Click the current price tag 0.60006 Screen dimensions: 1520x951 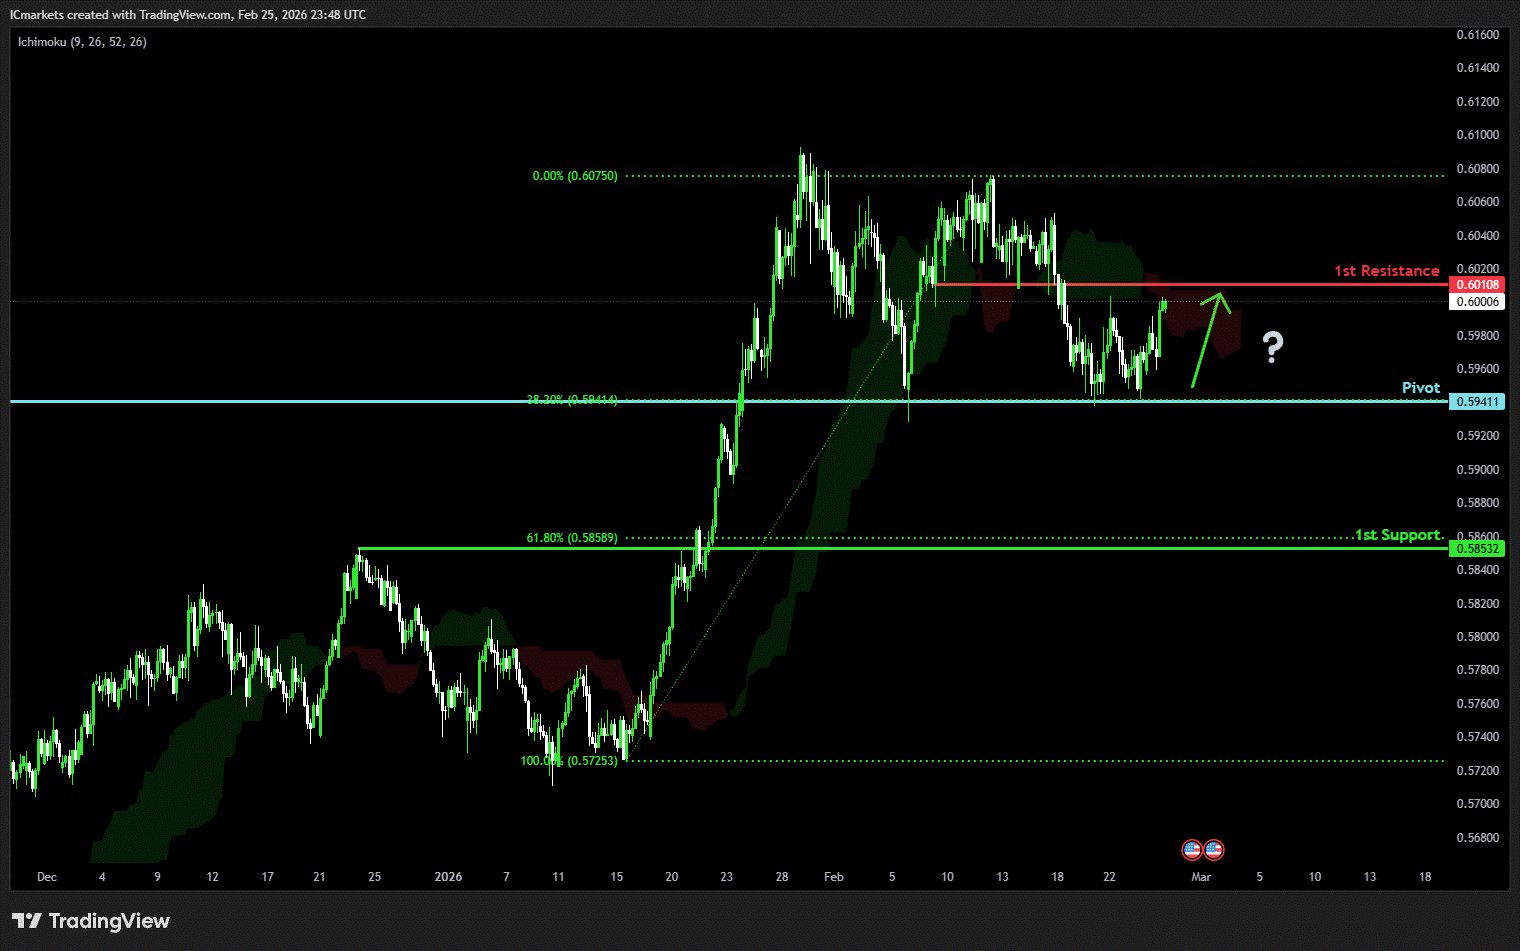[1477, 302]
